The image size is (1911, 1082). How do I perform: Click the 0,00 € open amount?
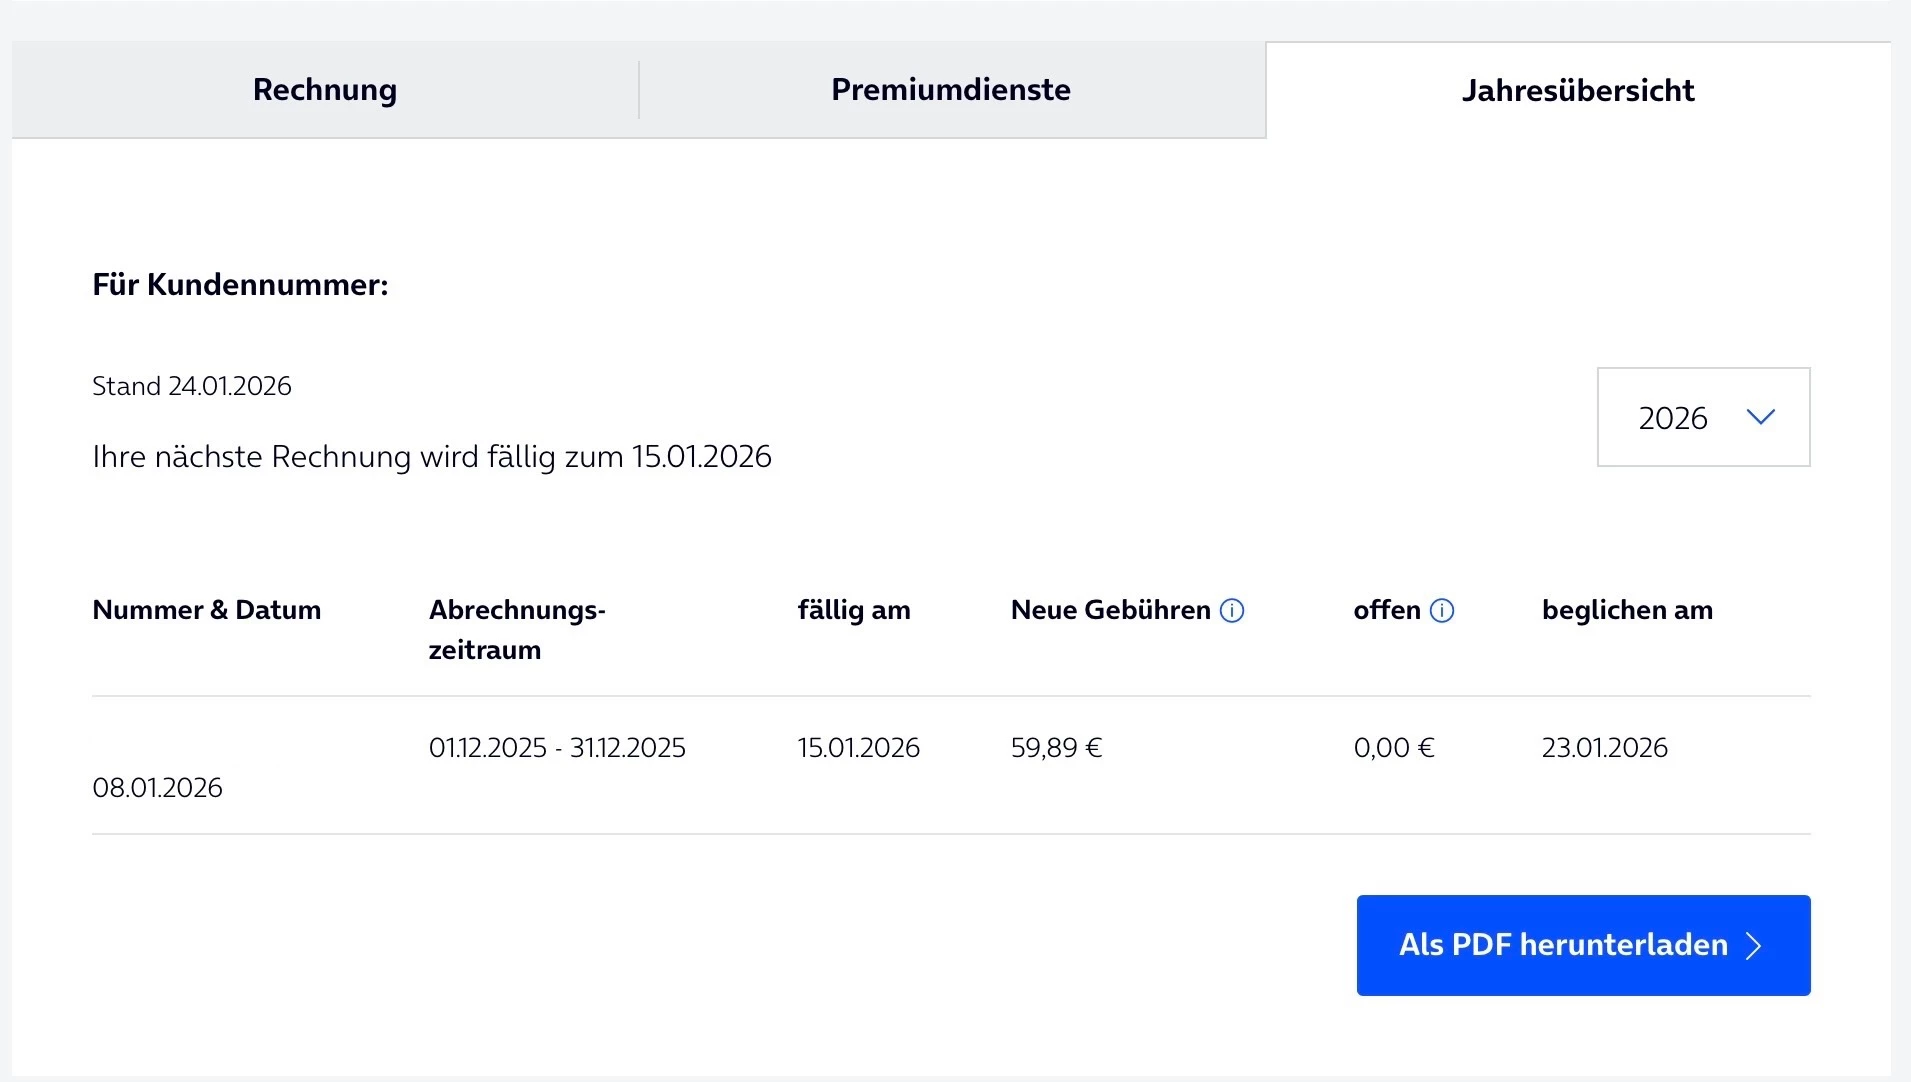click(x=1394, y=748)
